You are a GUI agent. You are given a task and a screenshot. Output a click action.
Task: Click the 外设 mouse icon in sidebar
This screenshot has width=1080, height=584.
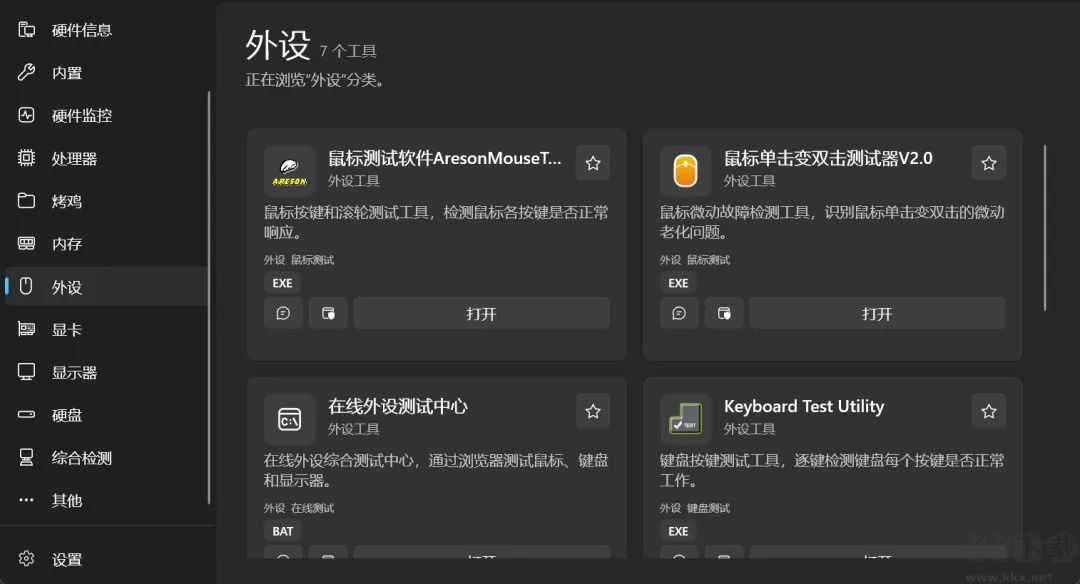[26, 286]
